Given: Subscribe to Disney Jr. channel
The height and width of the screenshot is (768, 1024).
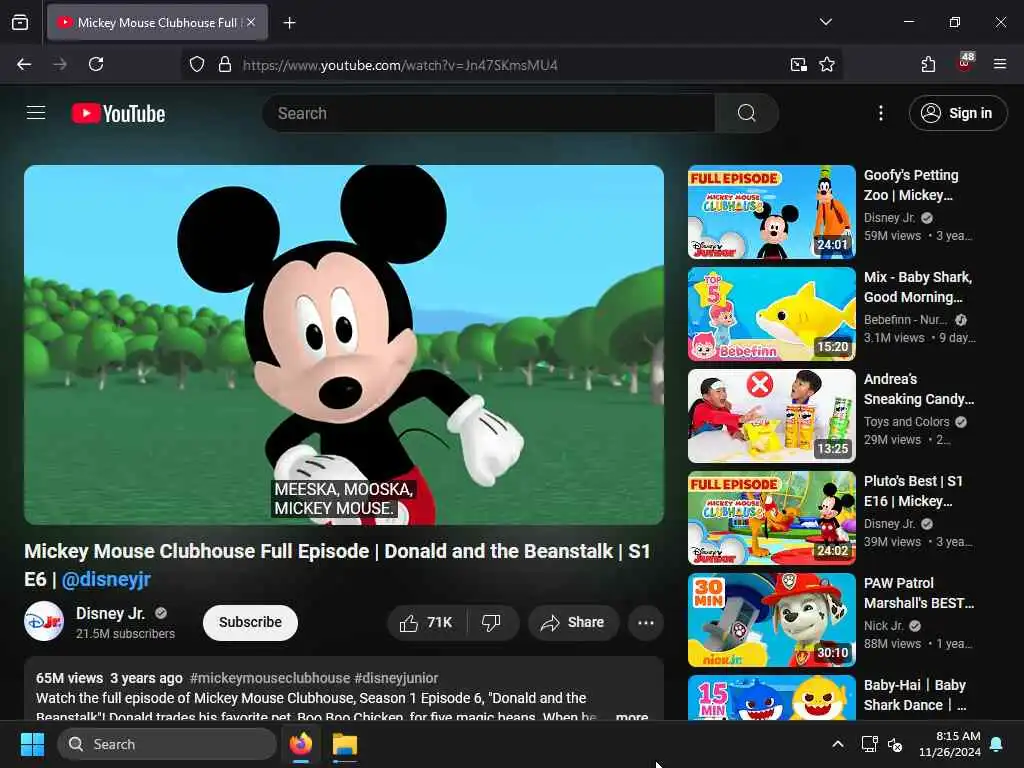Looking at the screenshot, I should pyautogui.click(x=250, y=622).
